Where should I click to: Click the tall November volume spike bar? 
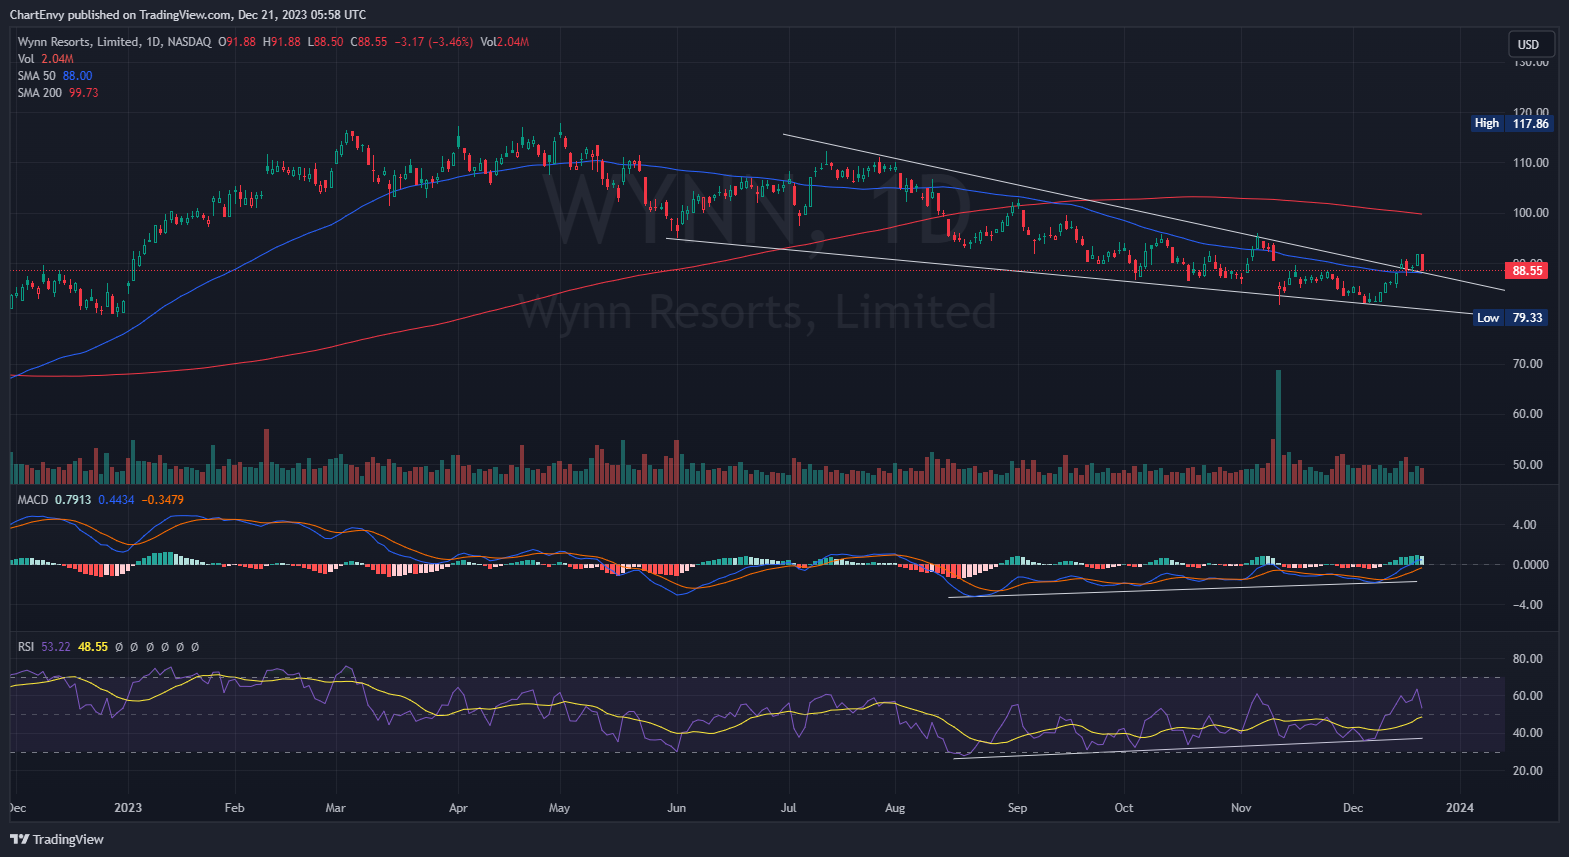click(x=1278, y=427)
